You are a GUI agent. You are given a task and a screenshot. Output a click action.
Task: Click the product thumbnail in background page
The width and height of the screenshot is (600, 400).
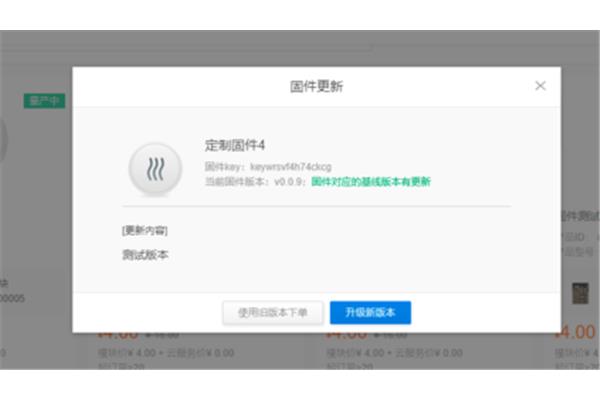(580, 293)
